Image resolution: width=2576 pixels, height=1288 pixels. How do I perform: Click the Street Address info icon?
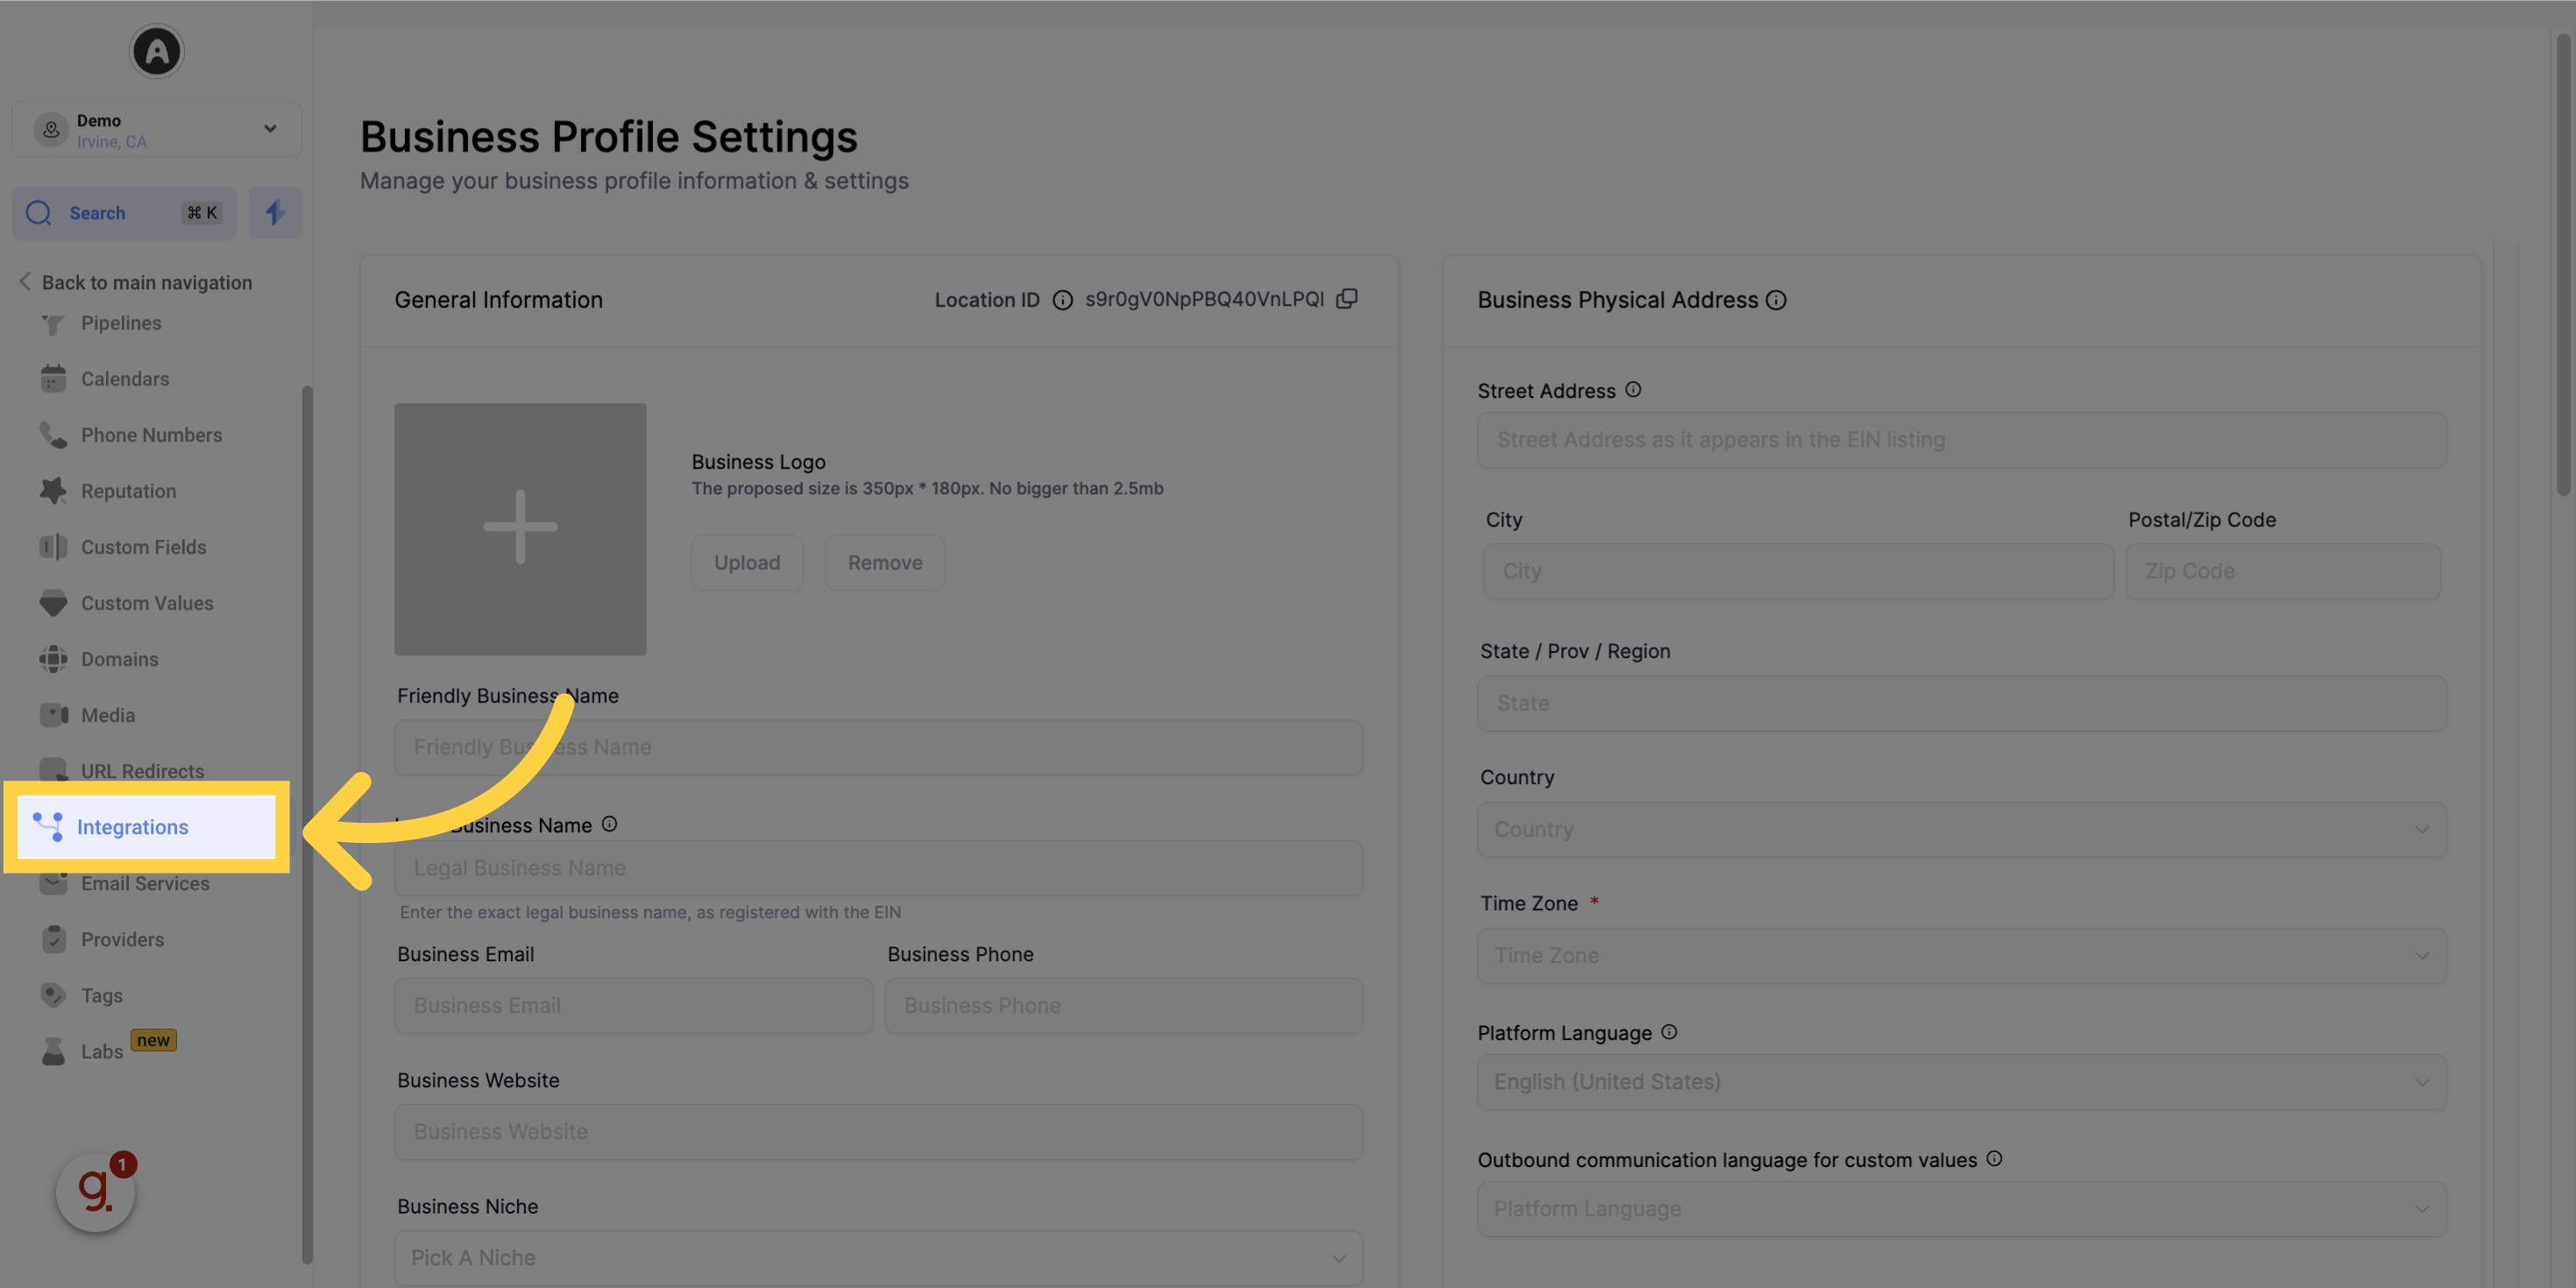1633,390
